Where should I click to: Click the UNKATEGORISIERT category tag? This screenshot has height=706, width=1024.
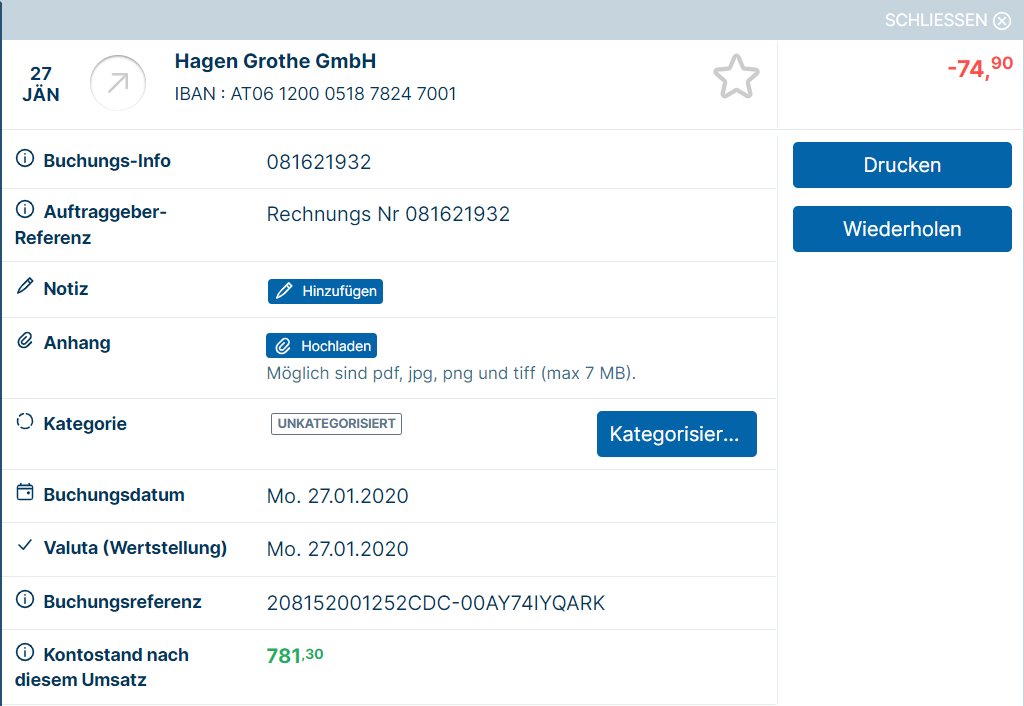[x=336, y=424]
